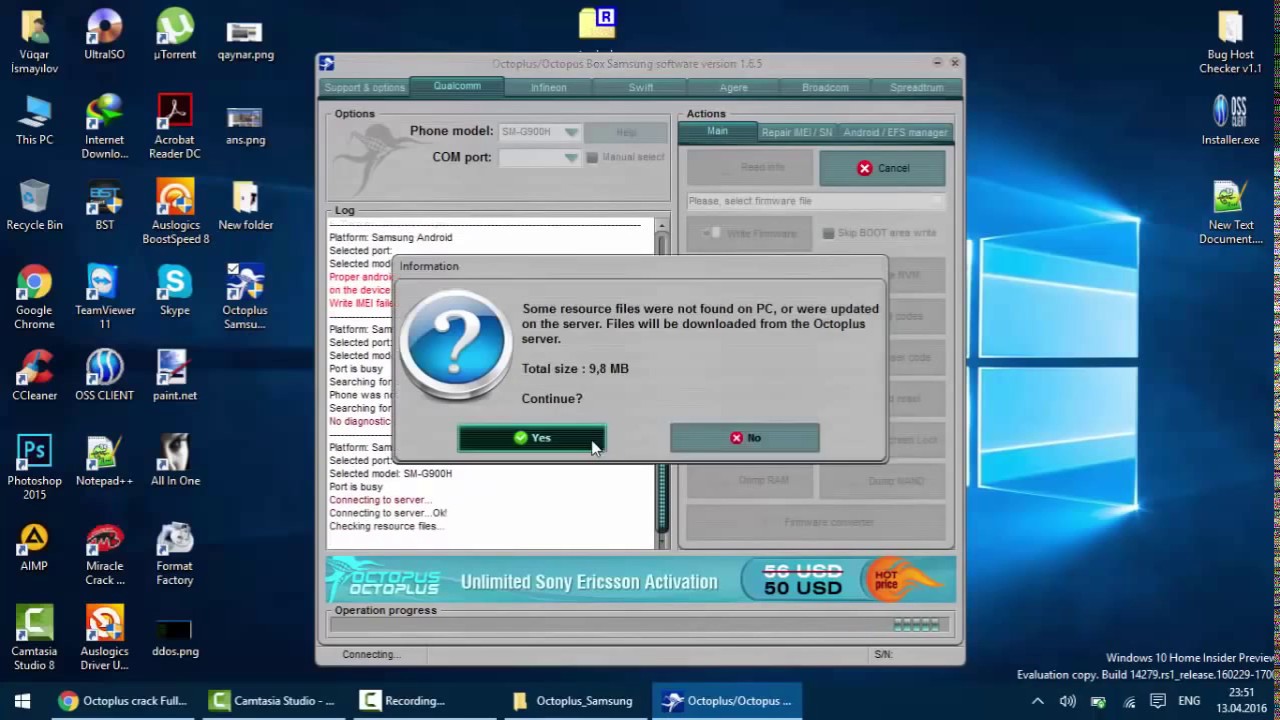Viewport: 1280px width, 720px height.
Task: Click the Operation progress bar
Action: pyautogui.click(x=639, y=625)
